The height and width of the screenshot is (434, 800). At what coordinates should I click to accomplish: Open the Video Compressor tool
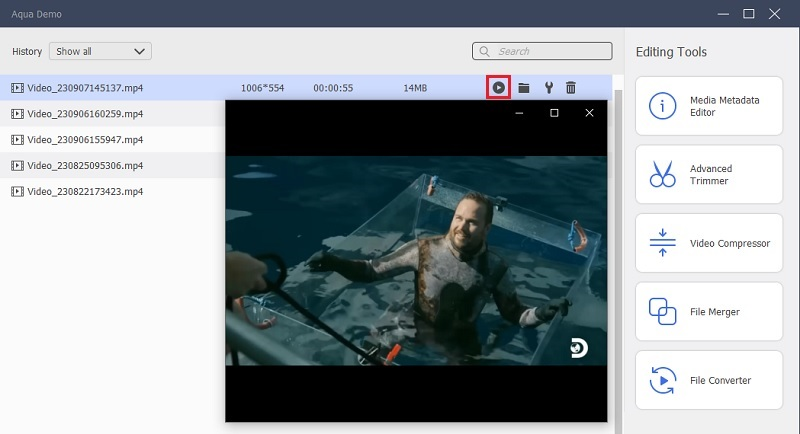coord(708,243)
